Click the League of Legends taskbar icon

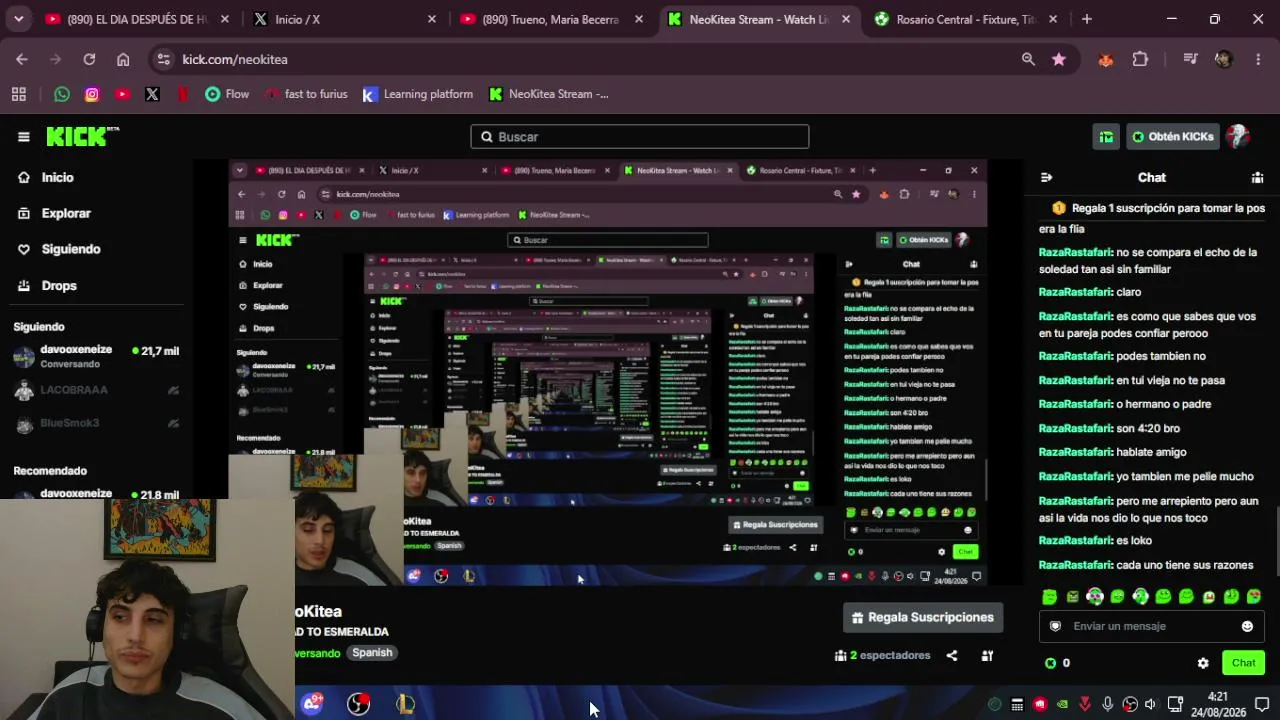pyautogui.click(x=405, y=704)
